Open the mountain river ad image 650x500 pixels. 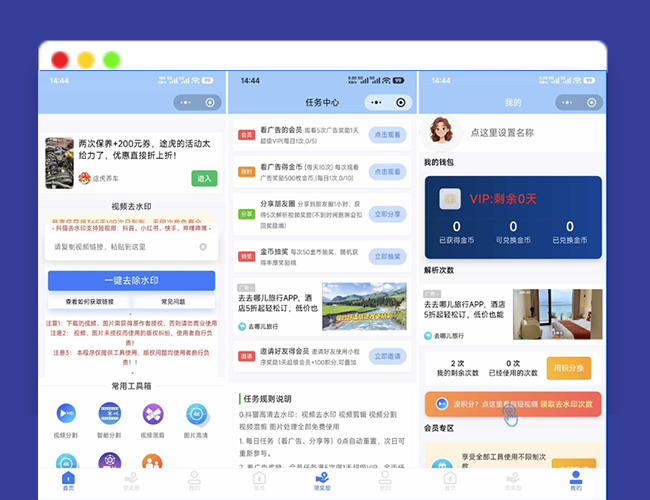click(x=364, y=306)
